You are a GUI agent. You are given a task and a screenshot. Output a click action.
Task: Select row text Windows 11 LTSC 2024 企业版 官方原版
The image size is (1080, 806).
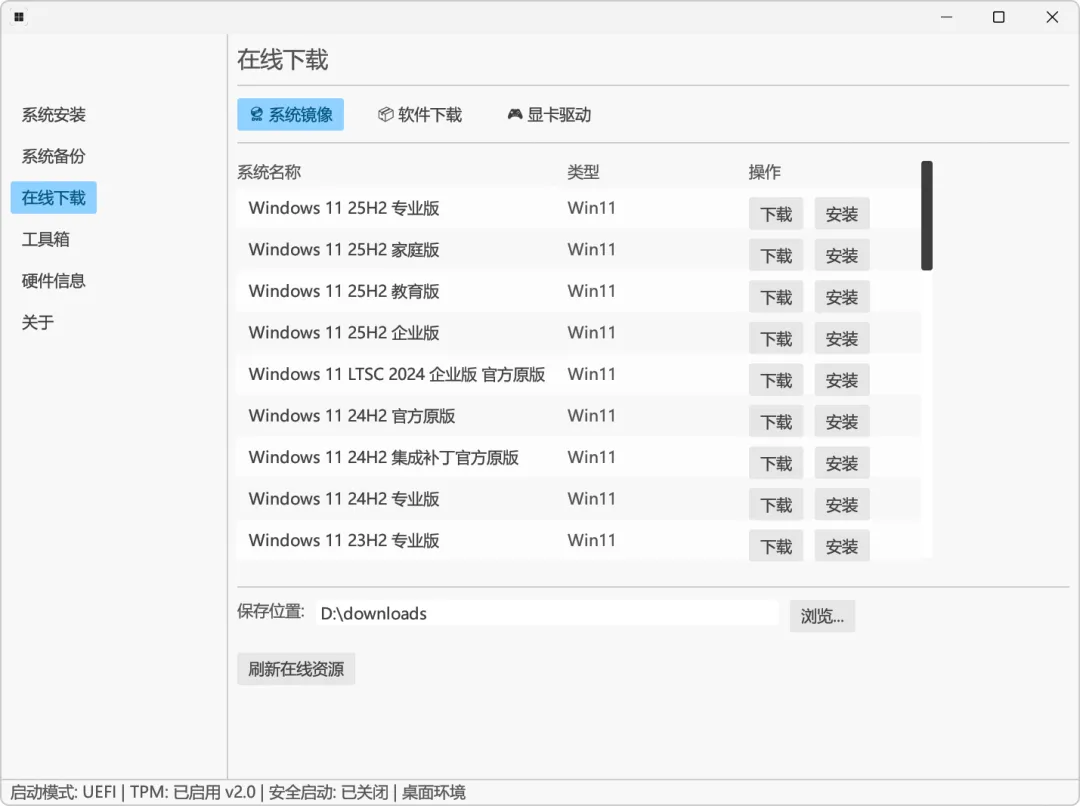[x=397, y=374]
